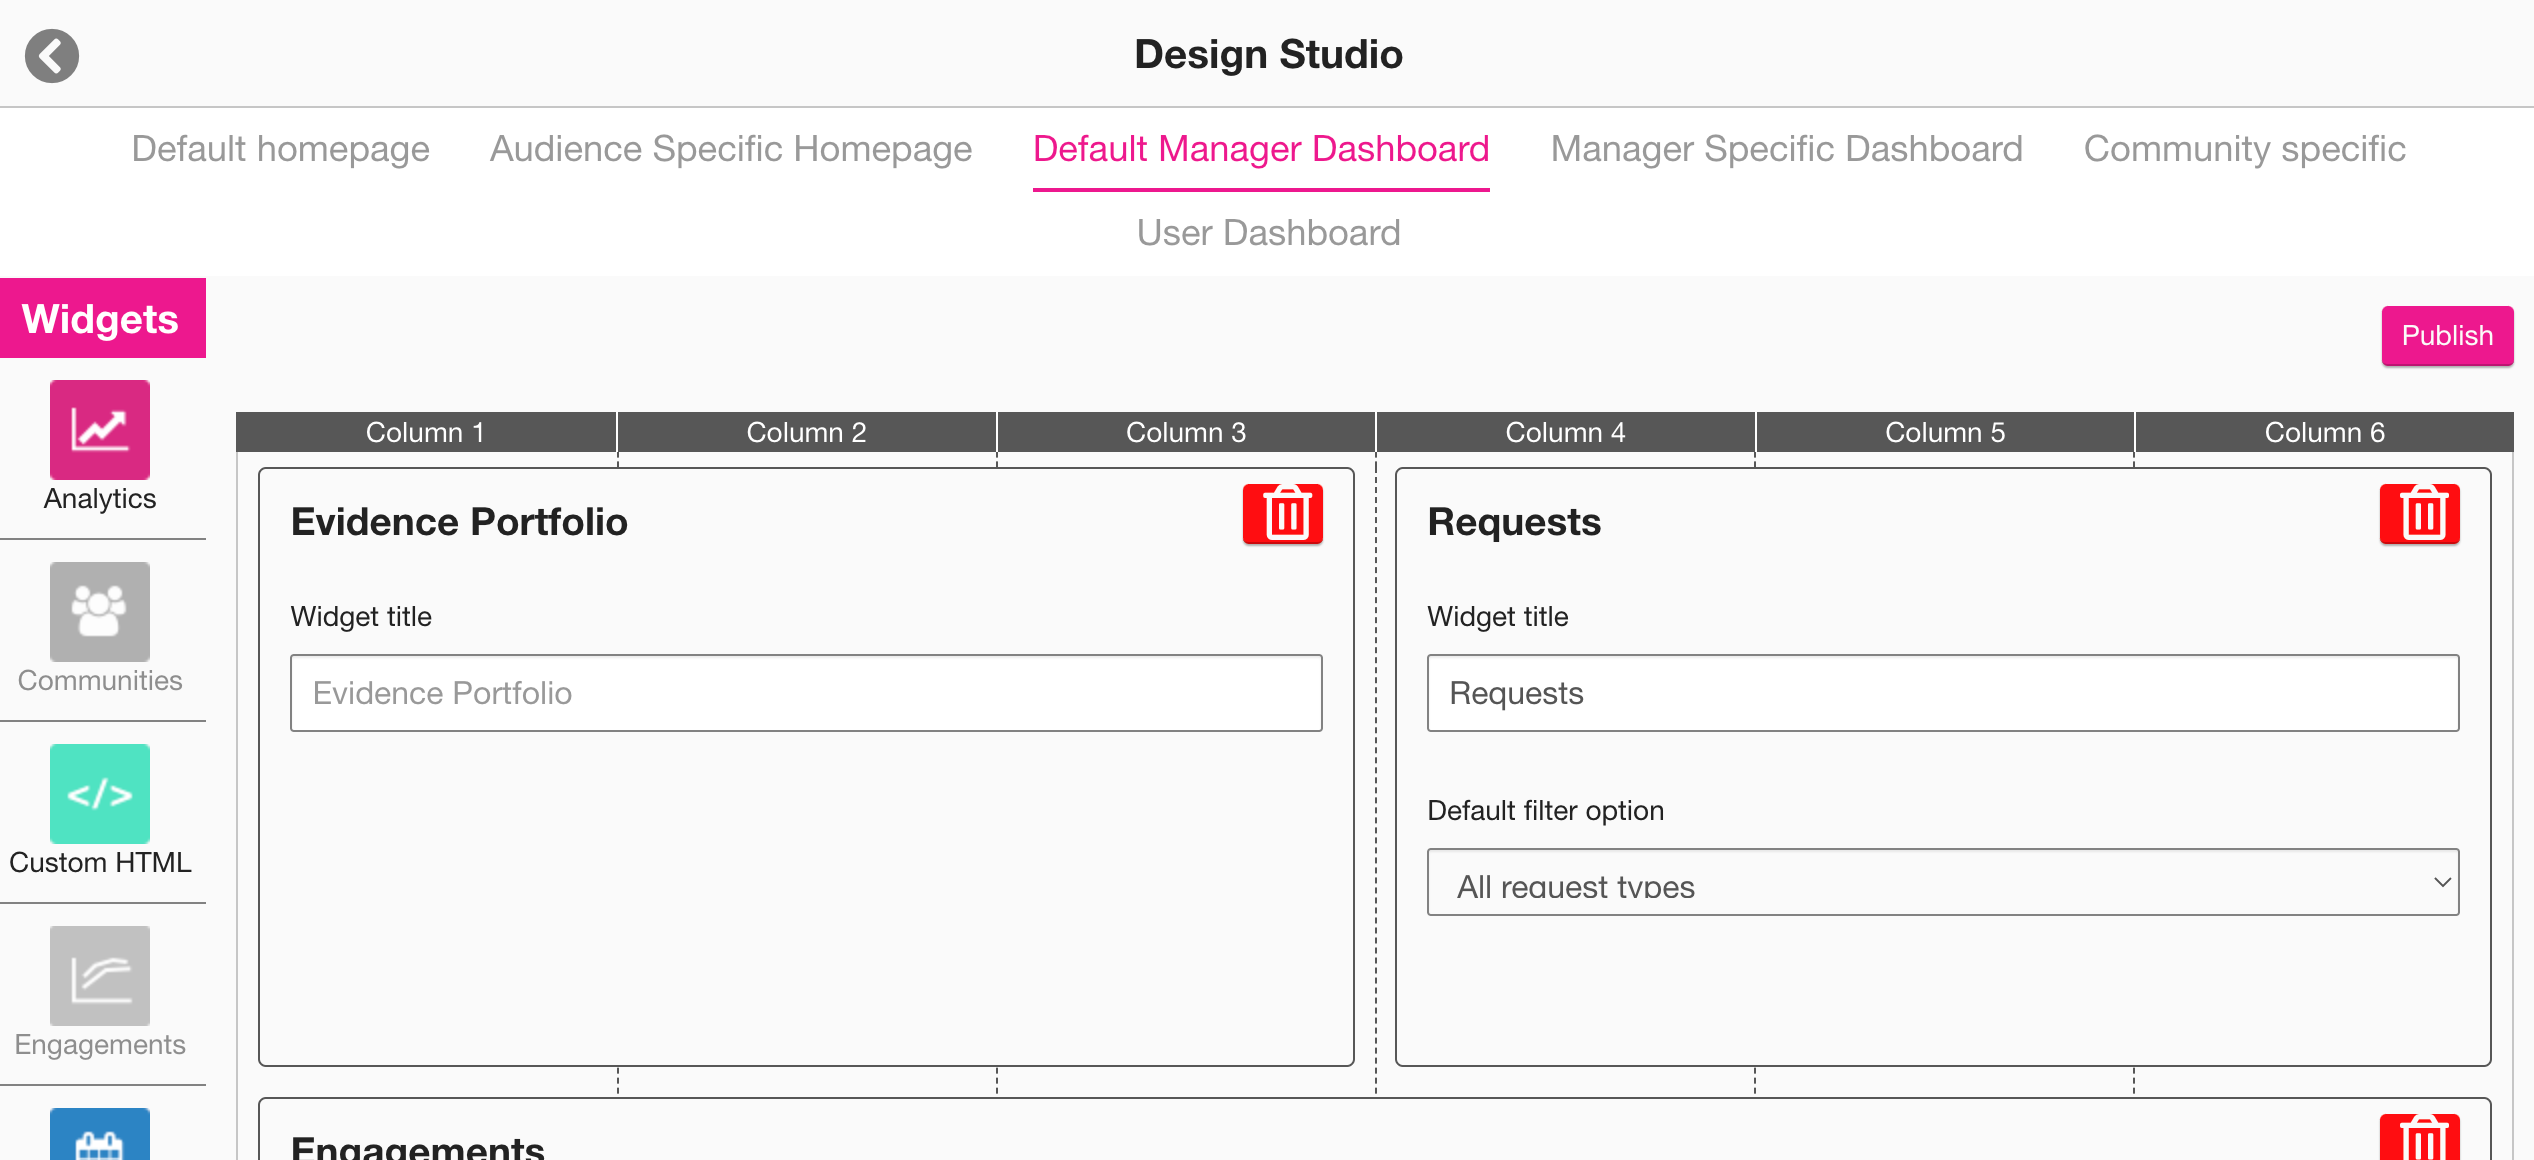This screenshot has width=2534, height=1160.
Task: Click the Publish button
Action: [x=2446, y=336]
